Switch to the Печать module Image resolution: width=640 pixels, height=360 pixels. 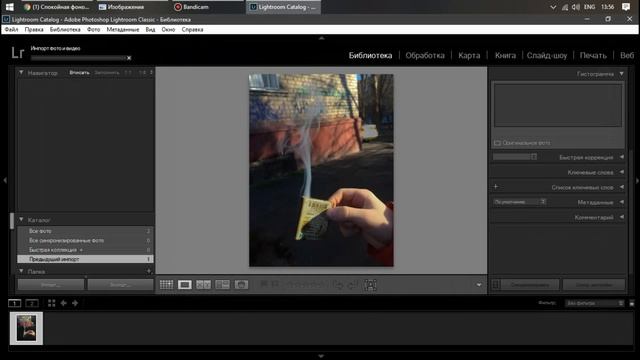[593, 56]
